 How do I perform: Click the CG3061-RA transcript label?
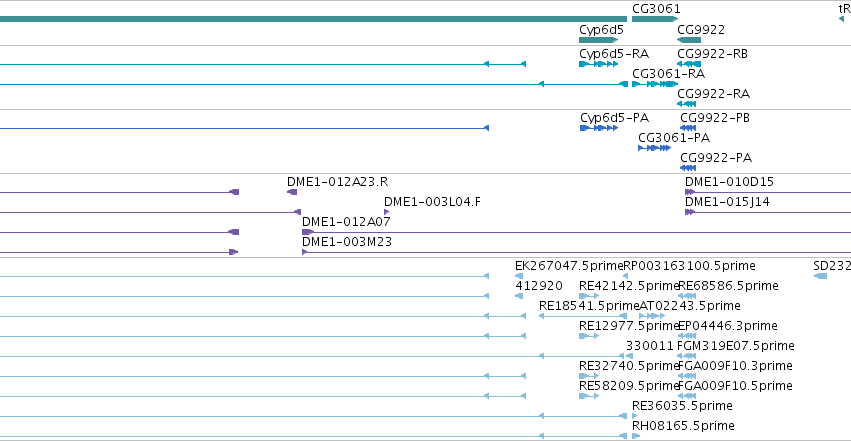[x=669, y=74]
